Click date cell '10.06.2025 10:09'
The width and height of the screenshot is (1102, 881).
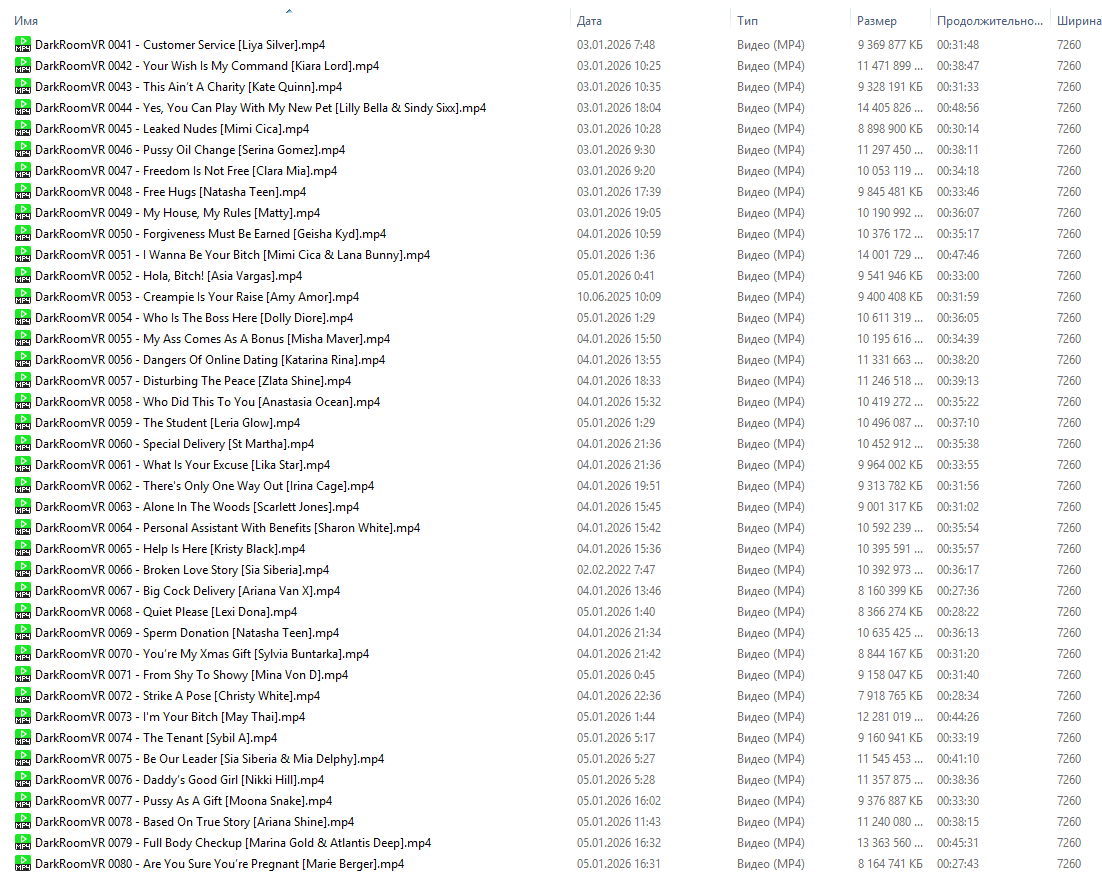[619, 297]
